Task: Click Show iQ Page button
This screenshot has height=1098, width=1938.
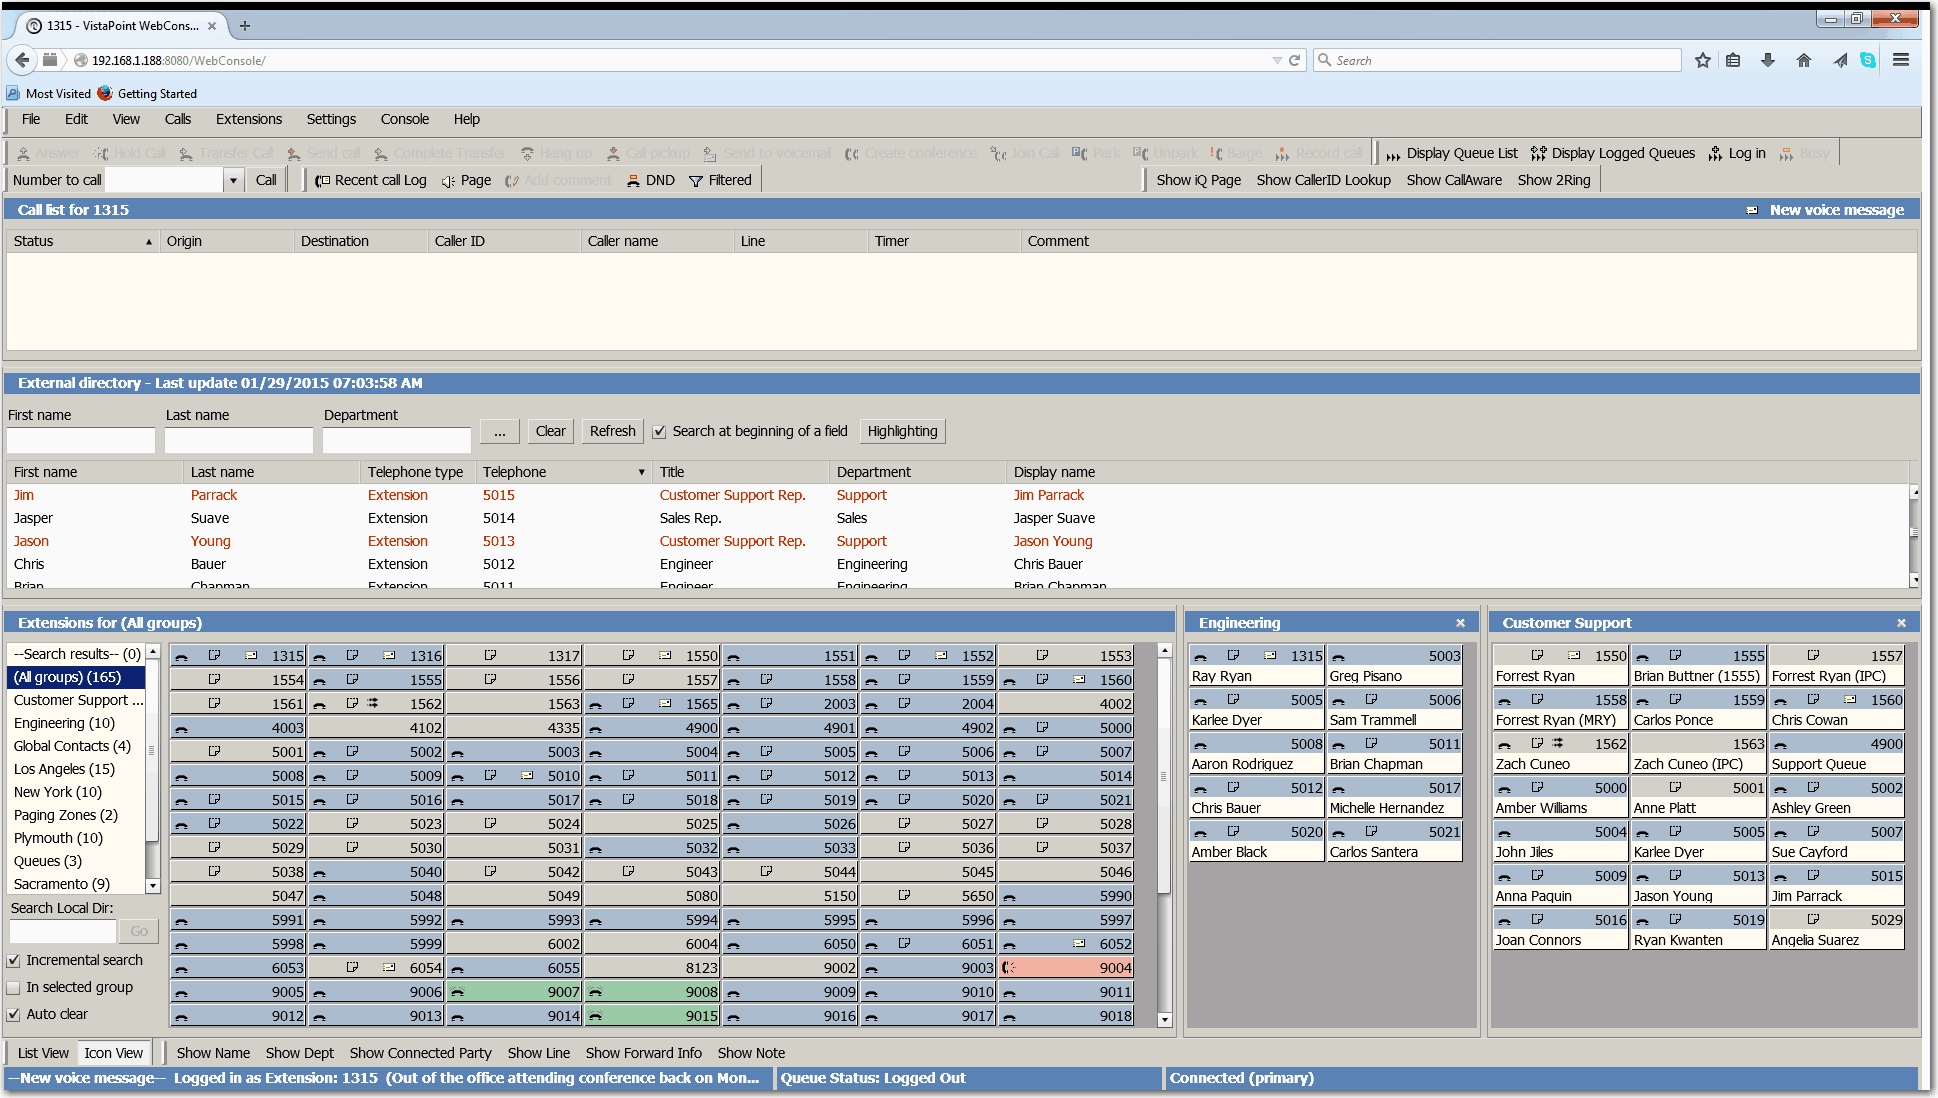Action: tap(1198, 180)
